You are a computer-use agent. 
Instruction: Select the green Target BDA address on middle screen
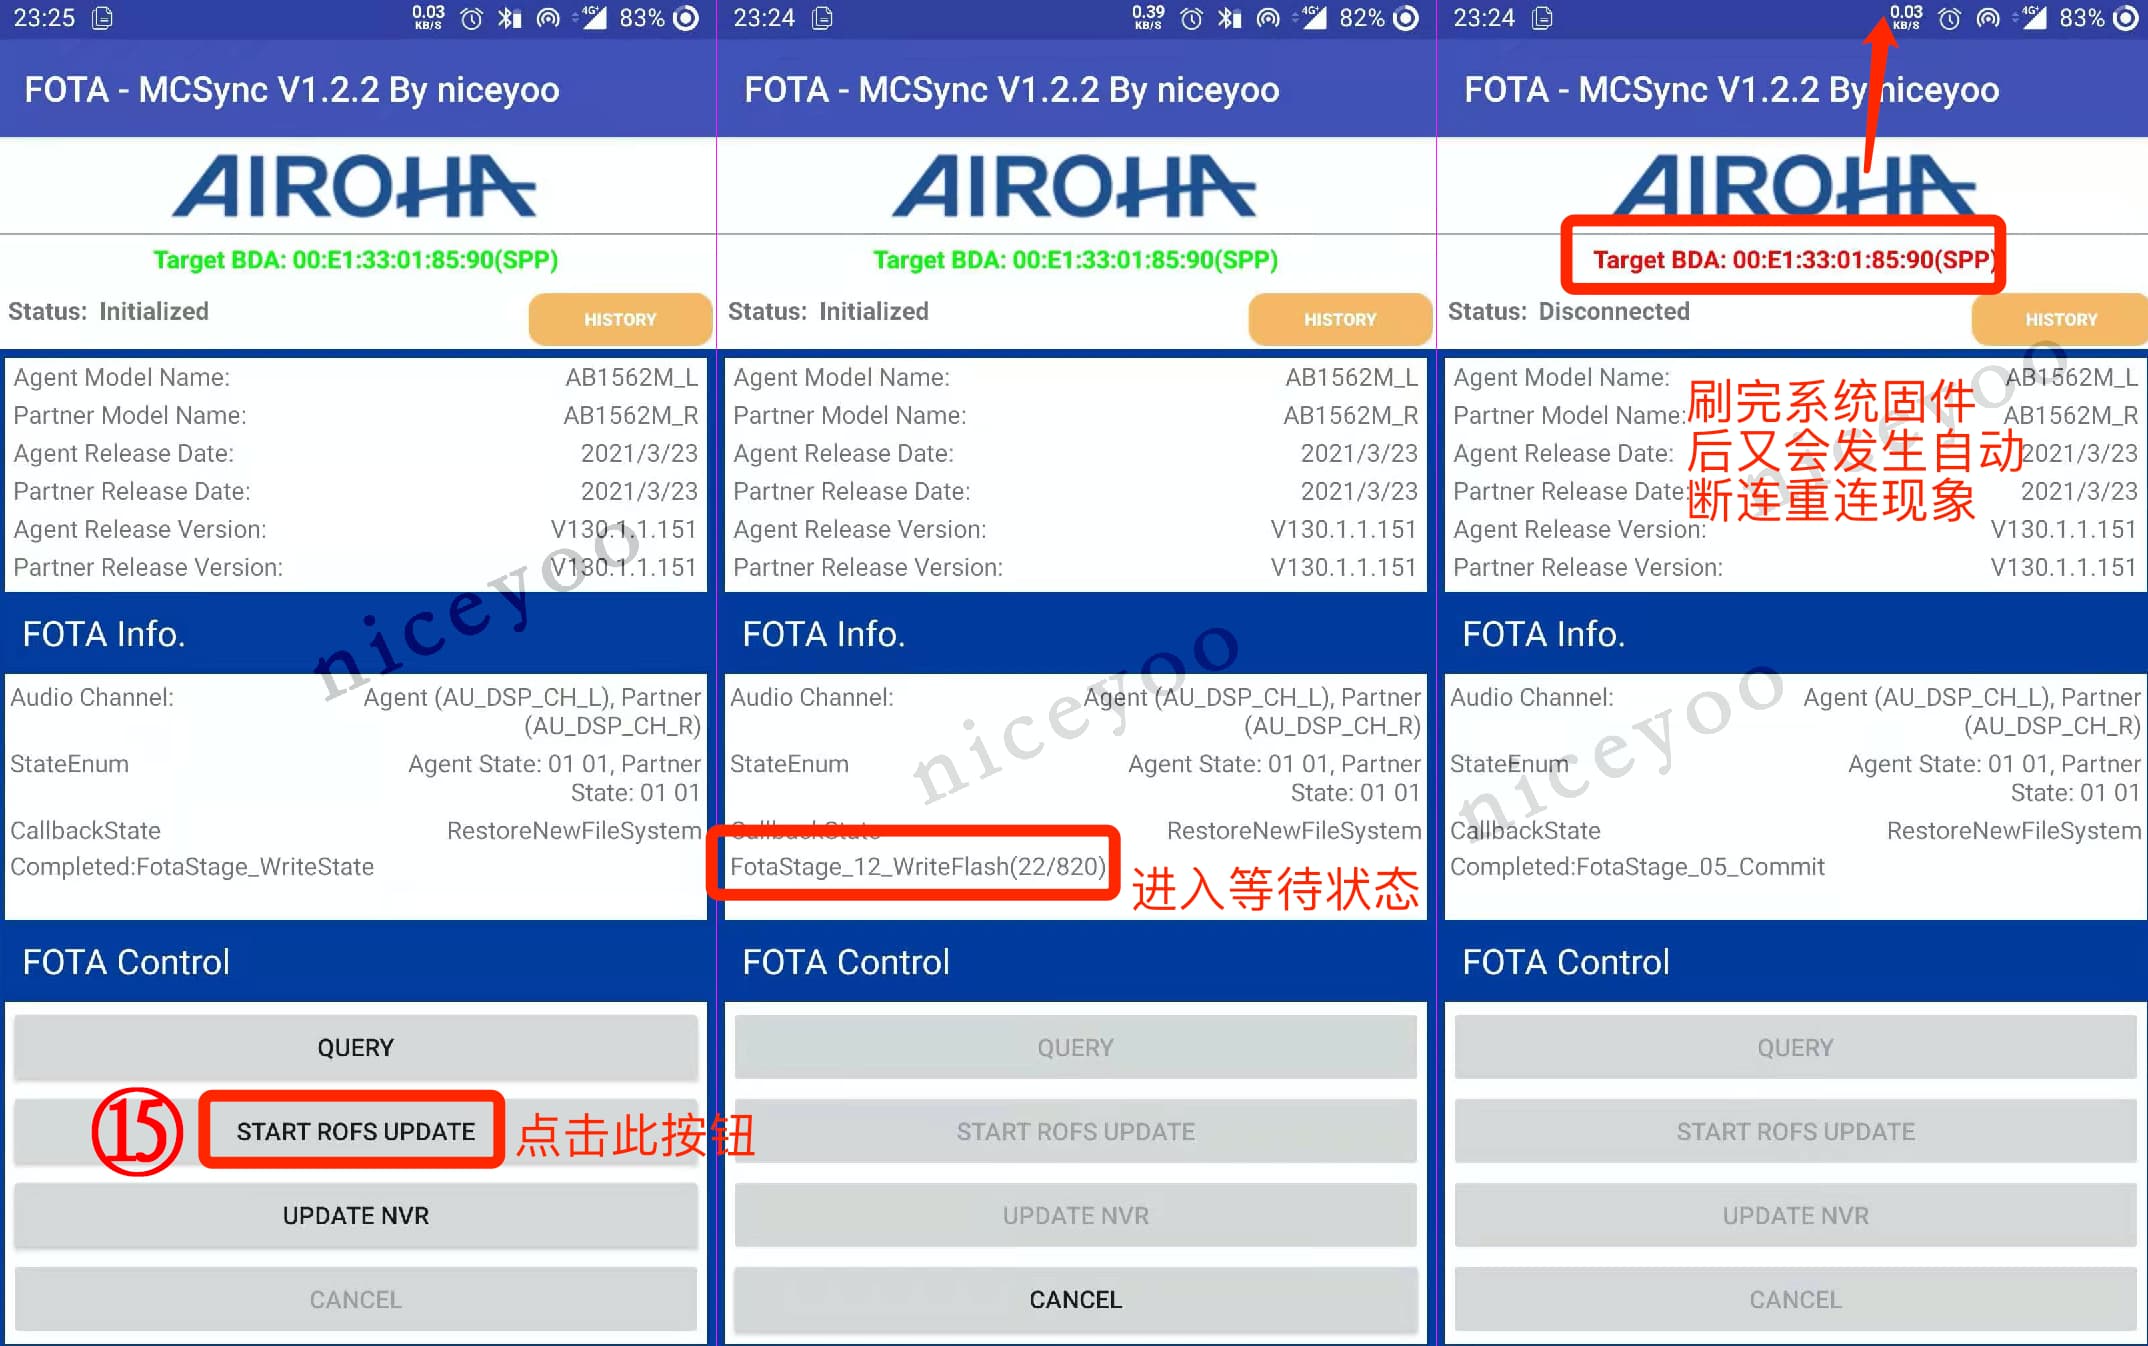pyautogui.click(x=1075, y=260)
